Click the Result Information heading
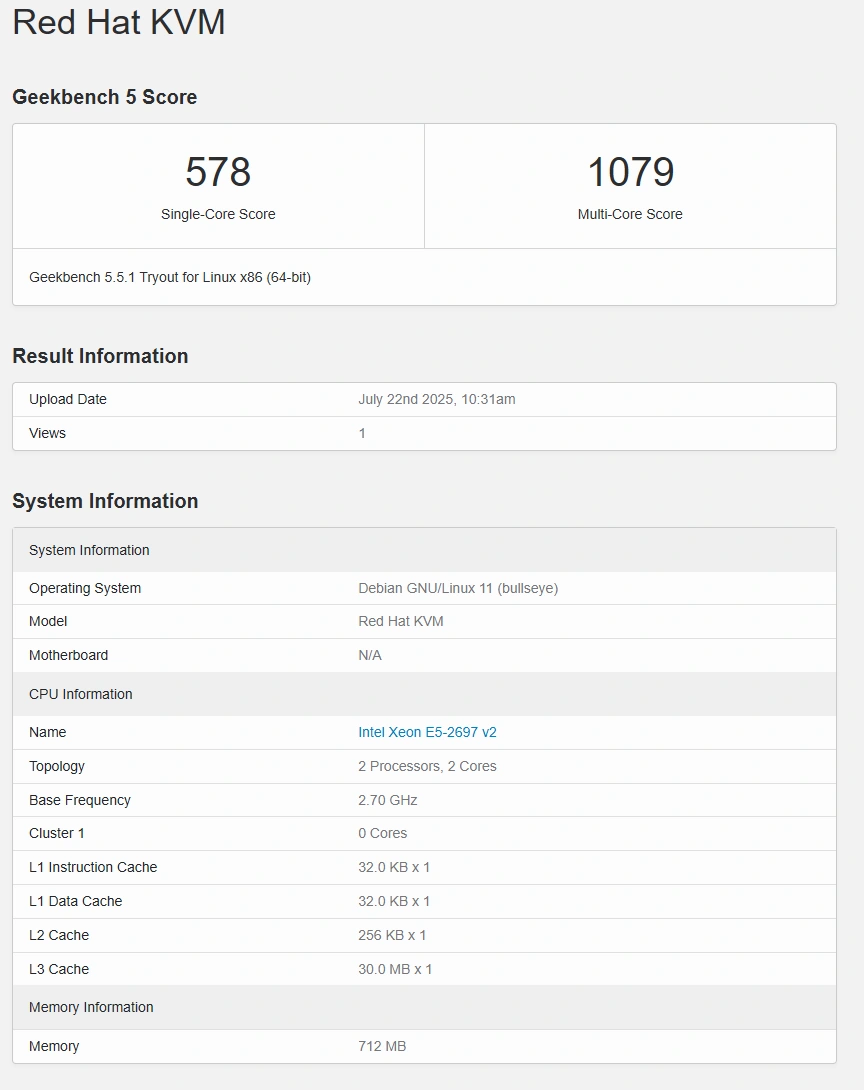Viewport: 864px width, 1090px height. (x=100, y=356)
